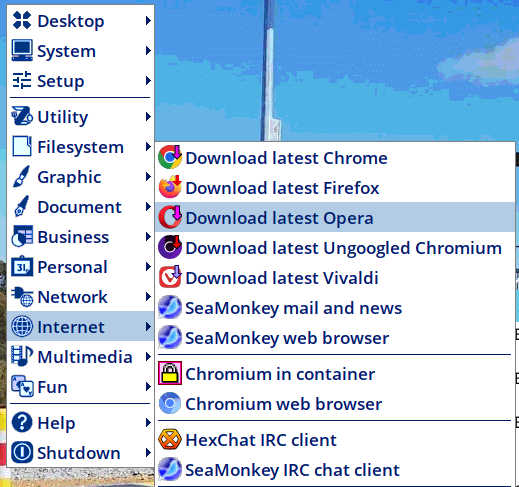Screen dimensions: 519x487
Task: Click the Ungoogled Chromium icon
Action: click(x=170, y=247)
